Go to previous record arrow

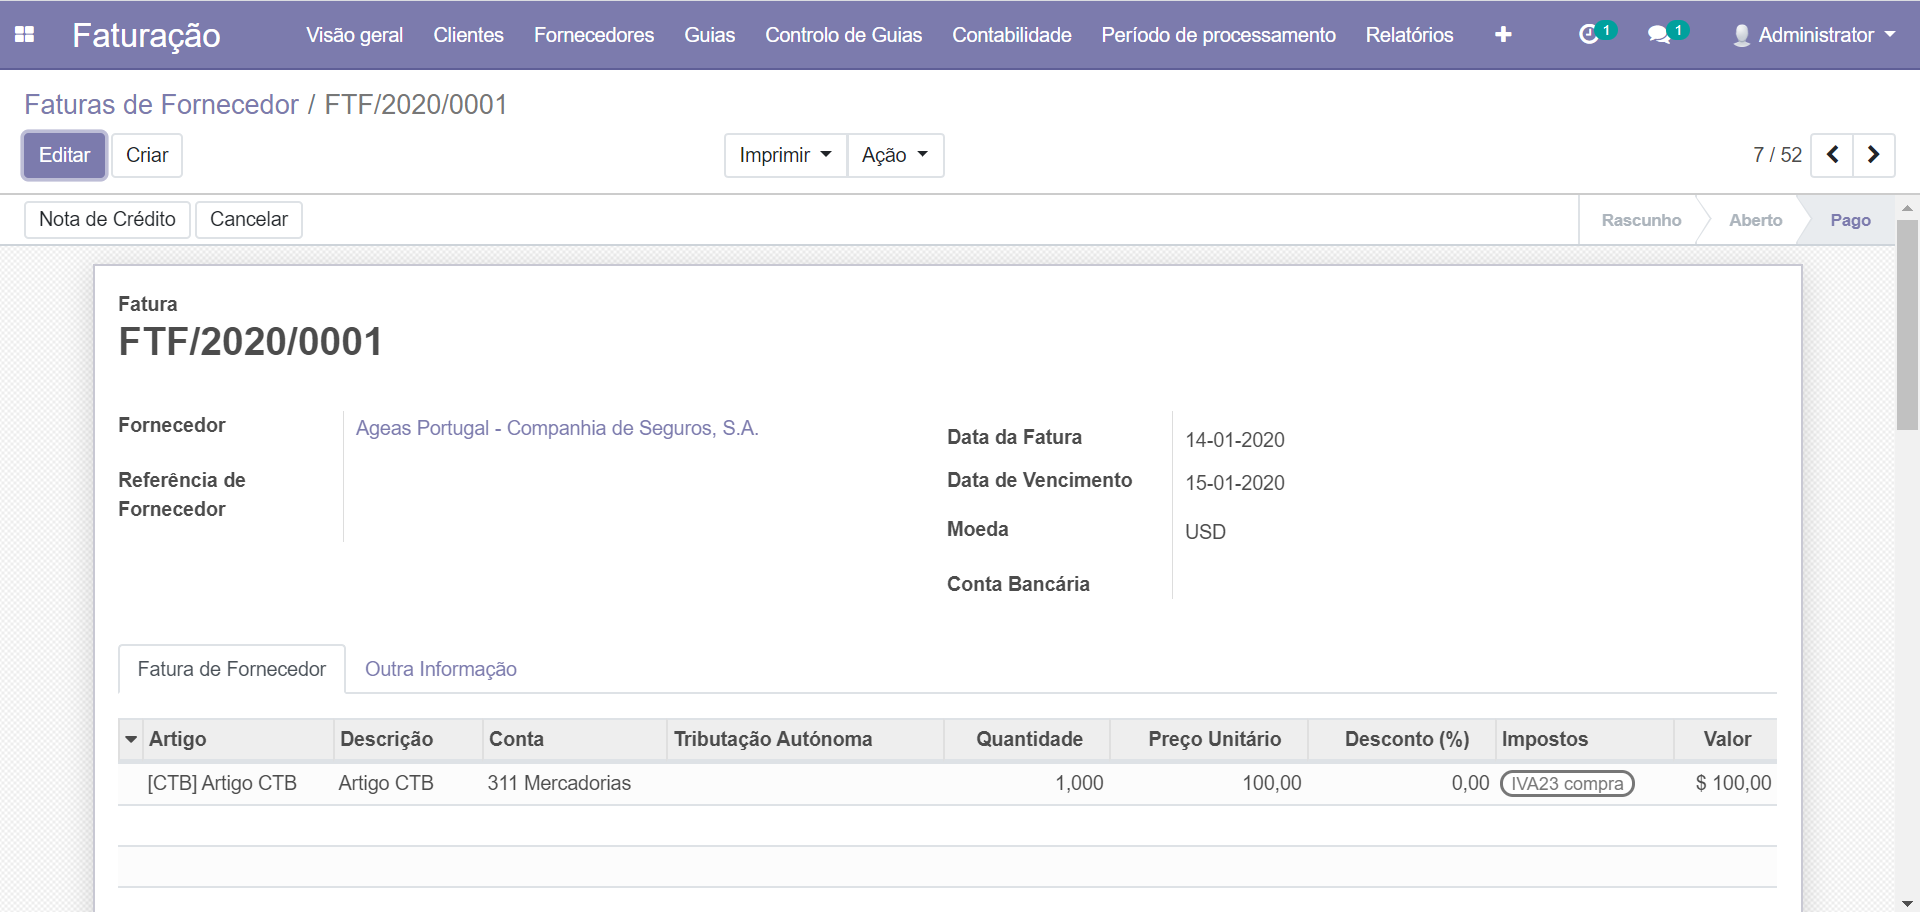click(x=1832, y=155)
